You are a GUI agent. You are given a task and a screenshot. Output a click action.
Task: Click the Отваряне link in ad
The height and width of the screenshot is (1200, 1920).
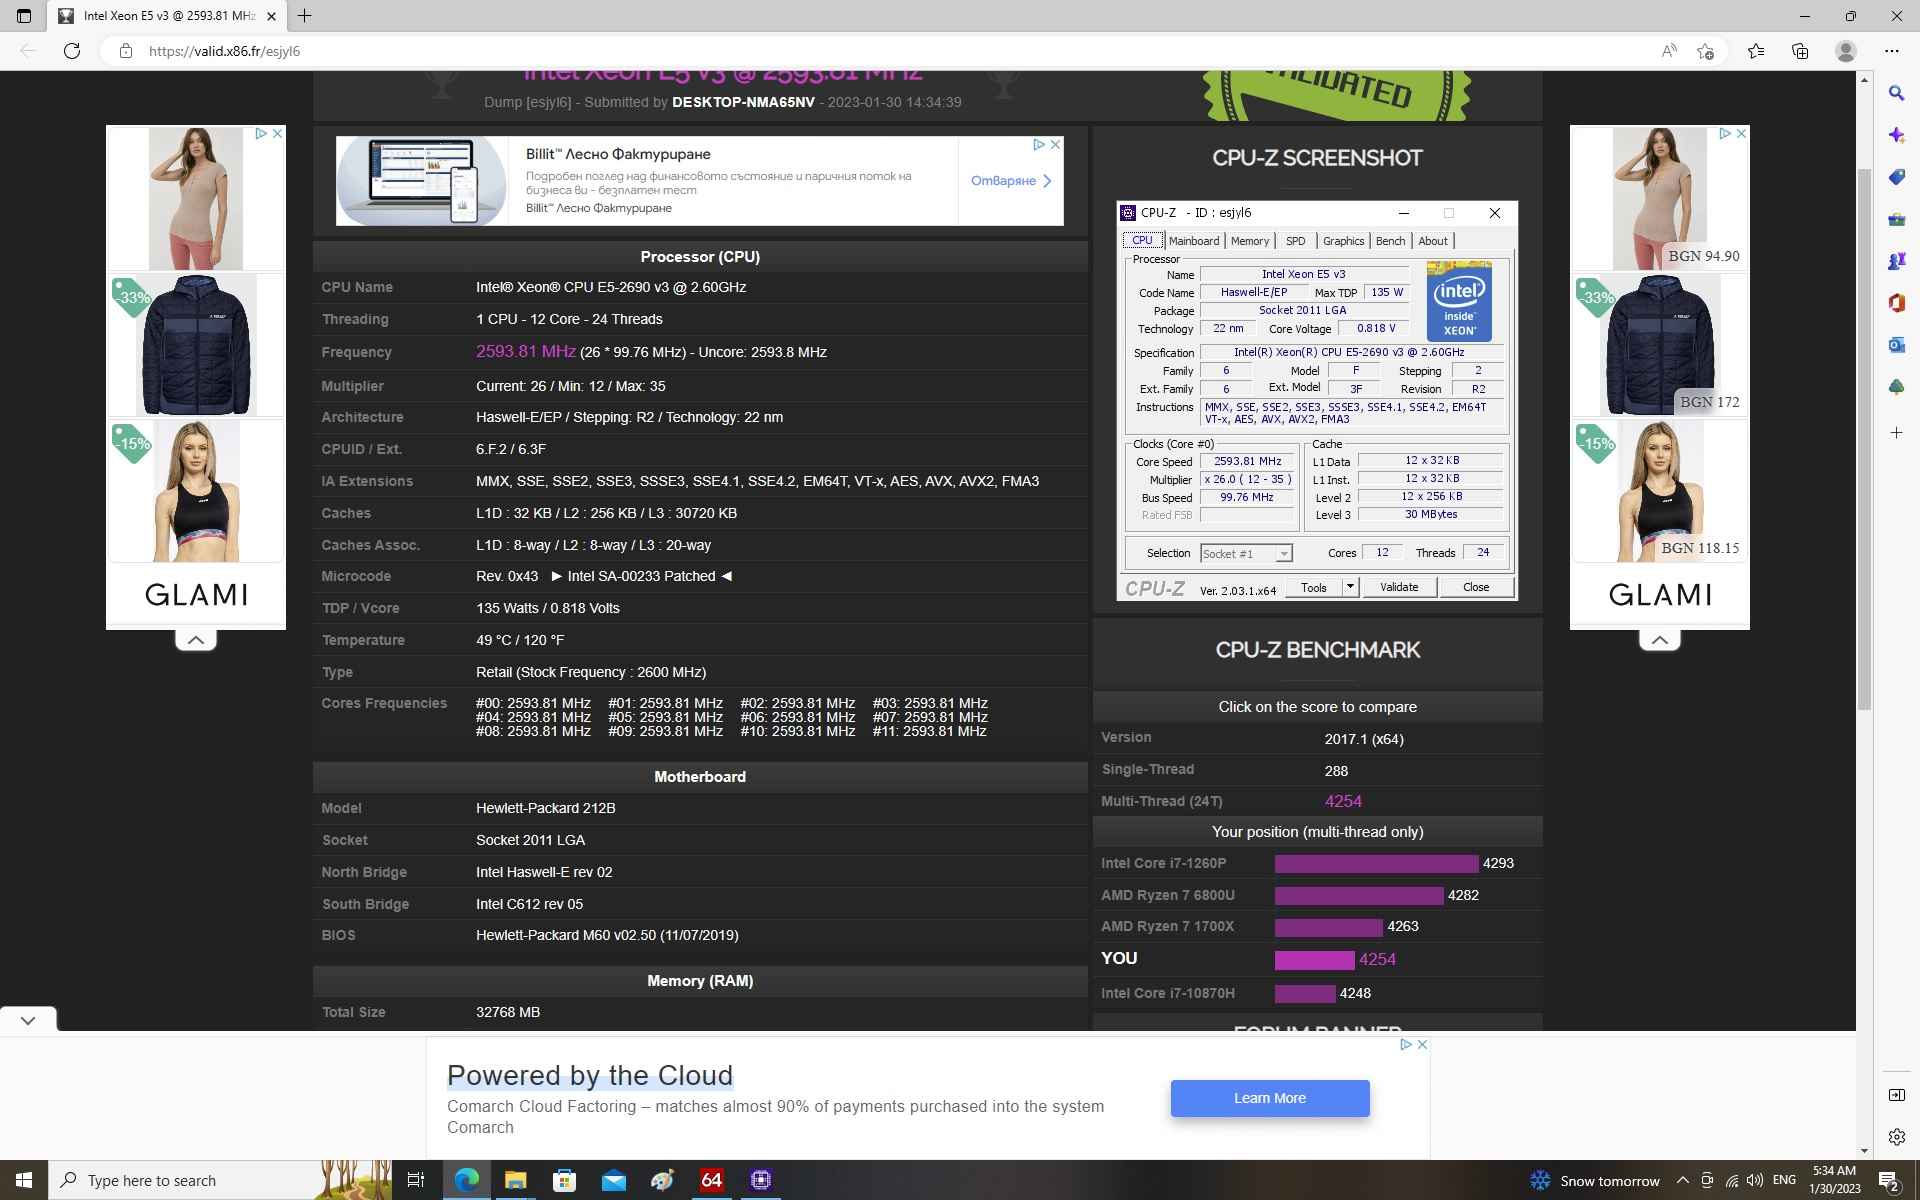pos(1011,181)
